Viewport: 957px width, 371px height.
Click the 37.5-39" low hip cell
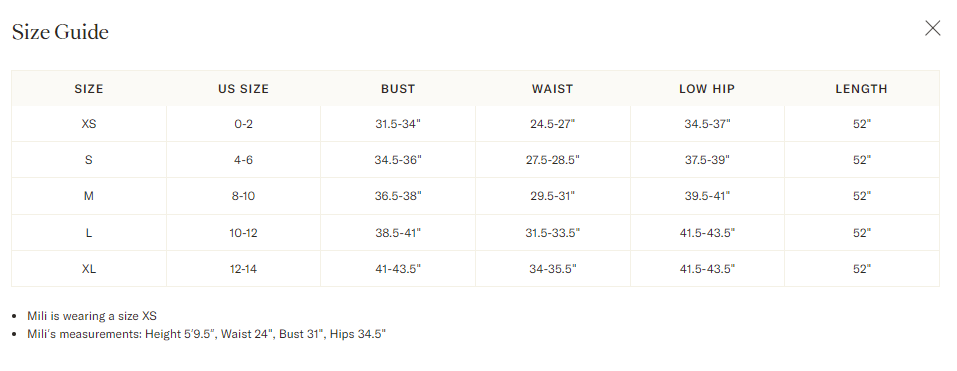tap(707, 160)
